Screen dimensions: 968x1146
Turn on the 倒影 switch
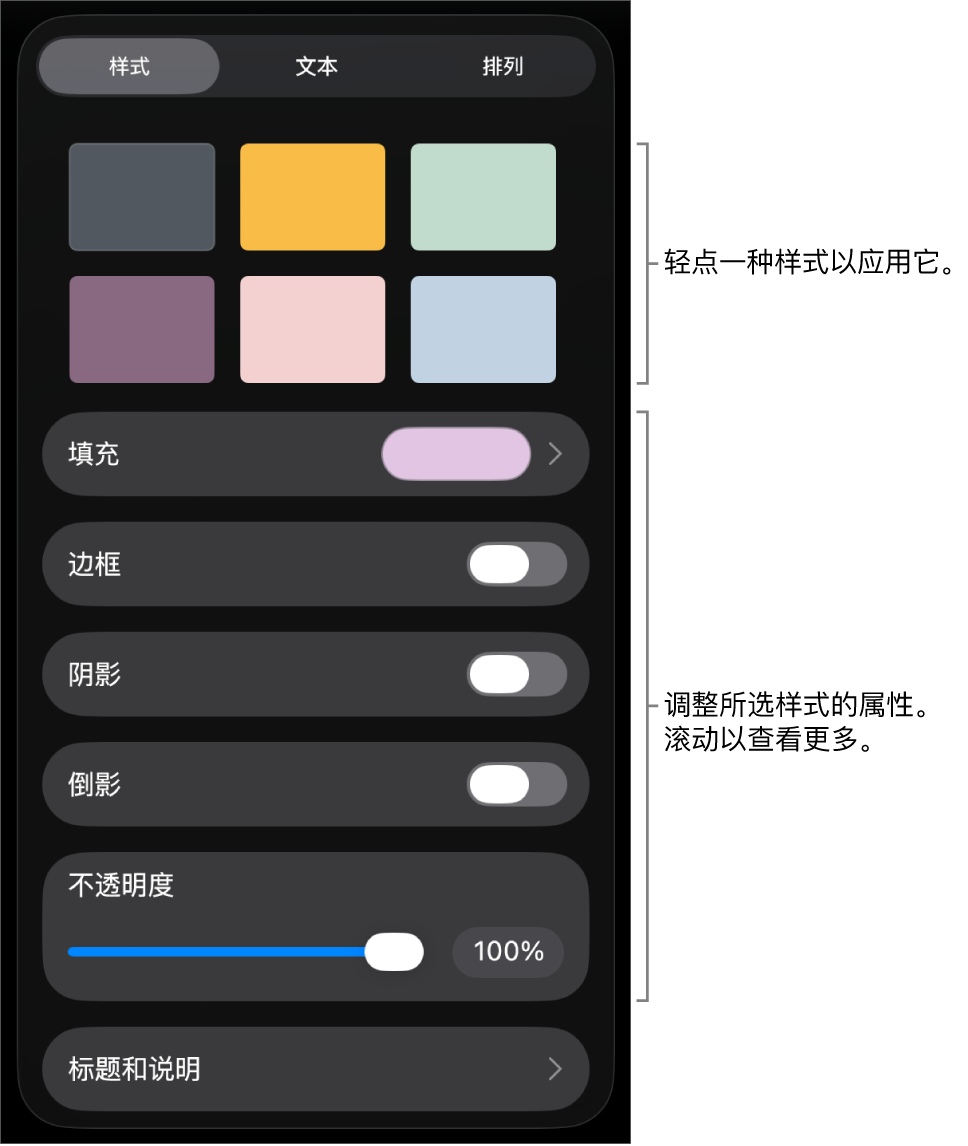517,784
